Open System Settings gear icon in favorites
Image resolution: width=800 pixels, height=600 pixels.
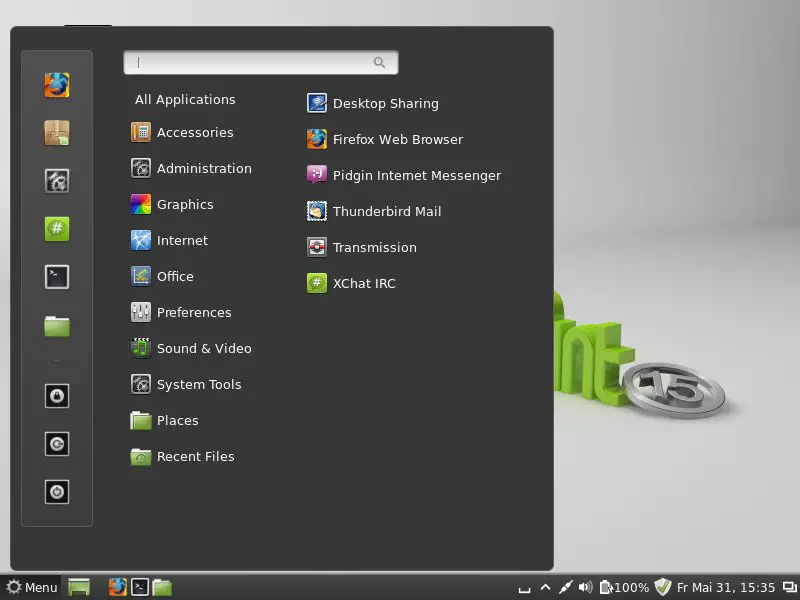(57, 181)
